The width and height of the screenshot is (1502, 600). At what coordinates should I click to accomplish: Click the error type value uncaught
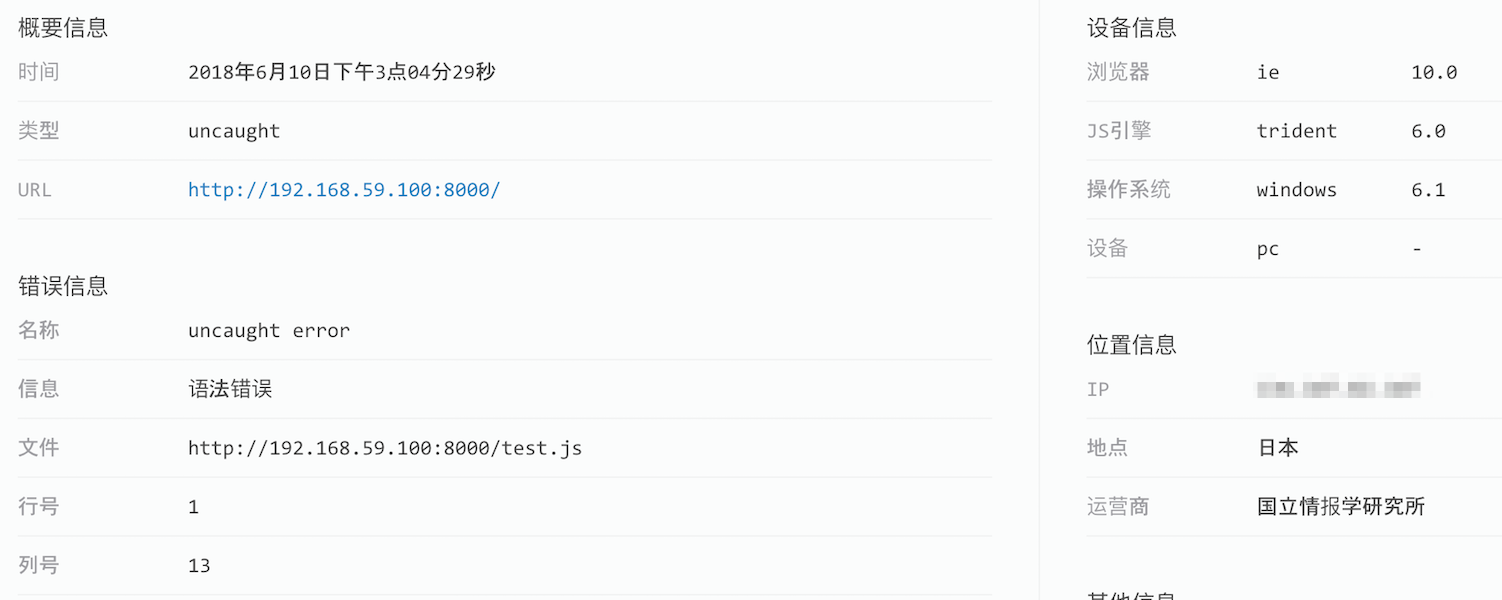(x=233, y=130)
